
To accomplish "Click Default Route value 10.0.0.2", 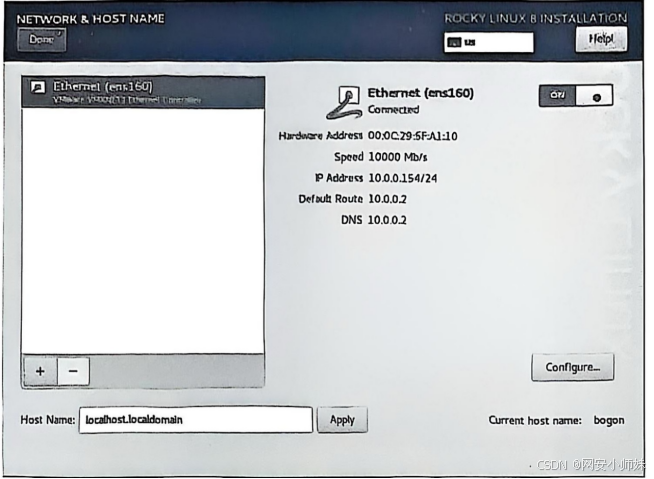I will point(387,199).
